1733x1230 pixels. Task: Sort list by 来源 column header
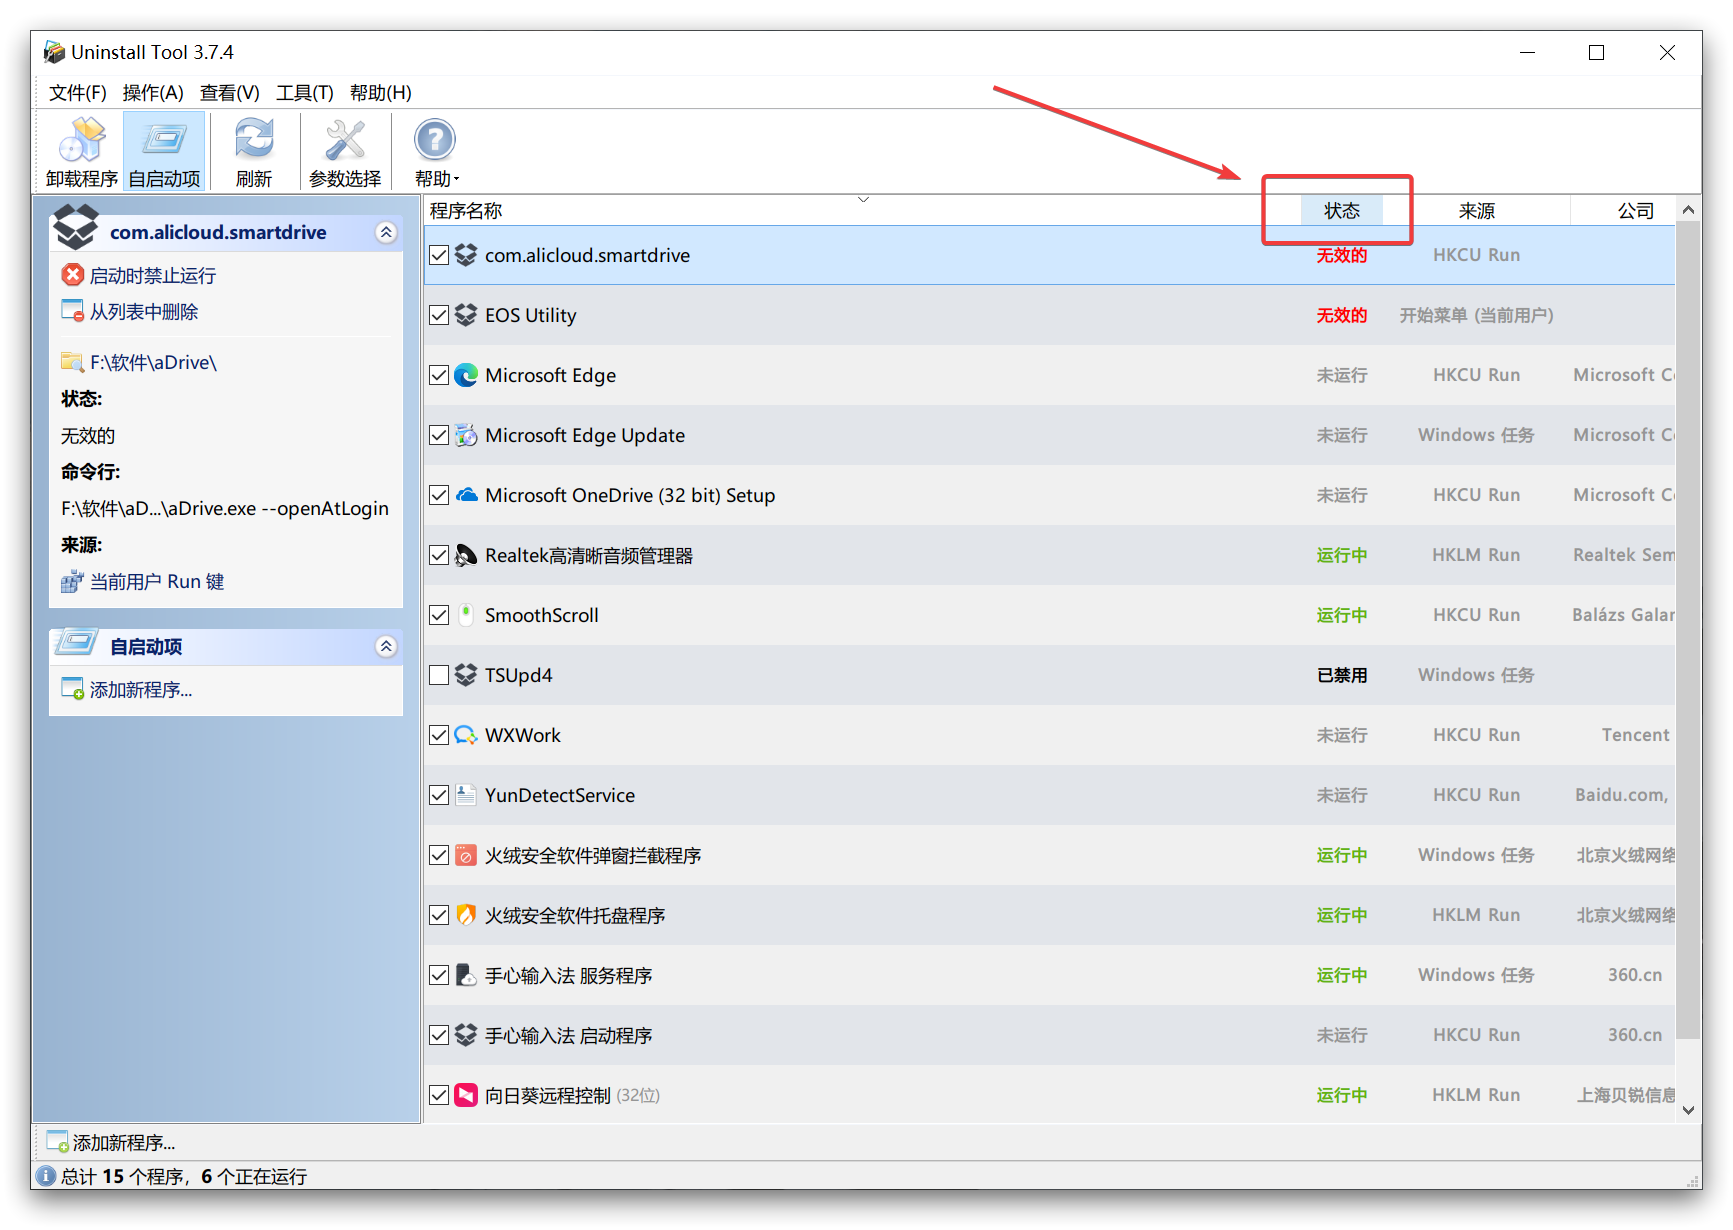coord(1477,211)
